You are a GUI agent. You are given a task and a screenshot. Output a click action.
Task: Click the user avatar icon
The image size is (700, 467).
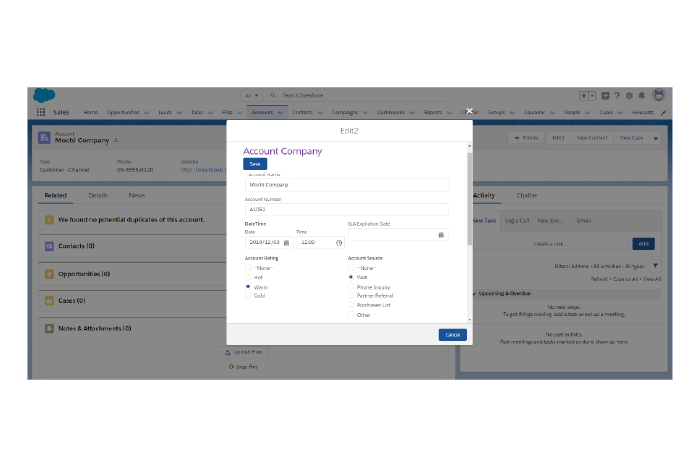pyautogui.click(x=659, y=95)
